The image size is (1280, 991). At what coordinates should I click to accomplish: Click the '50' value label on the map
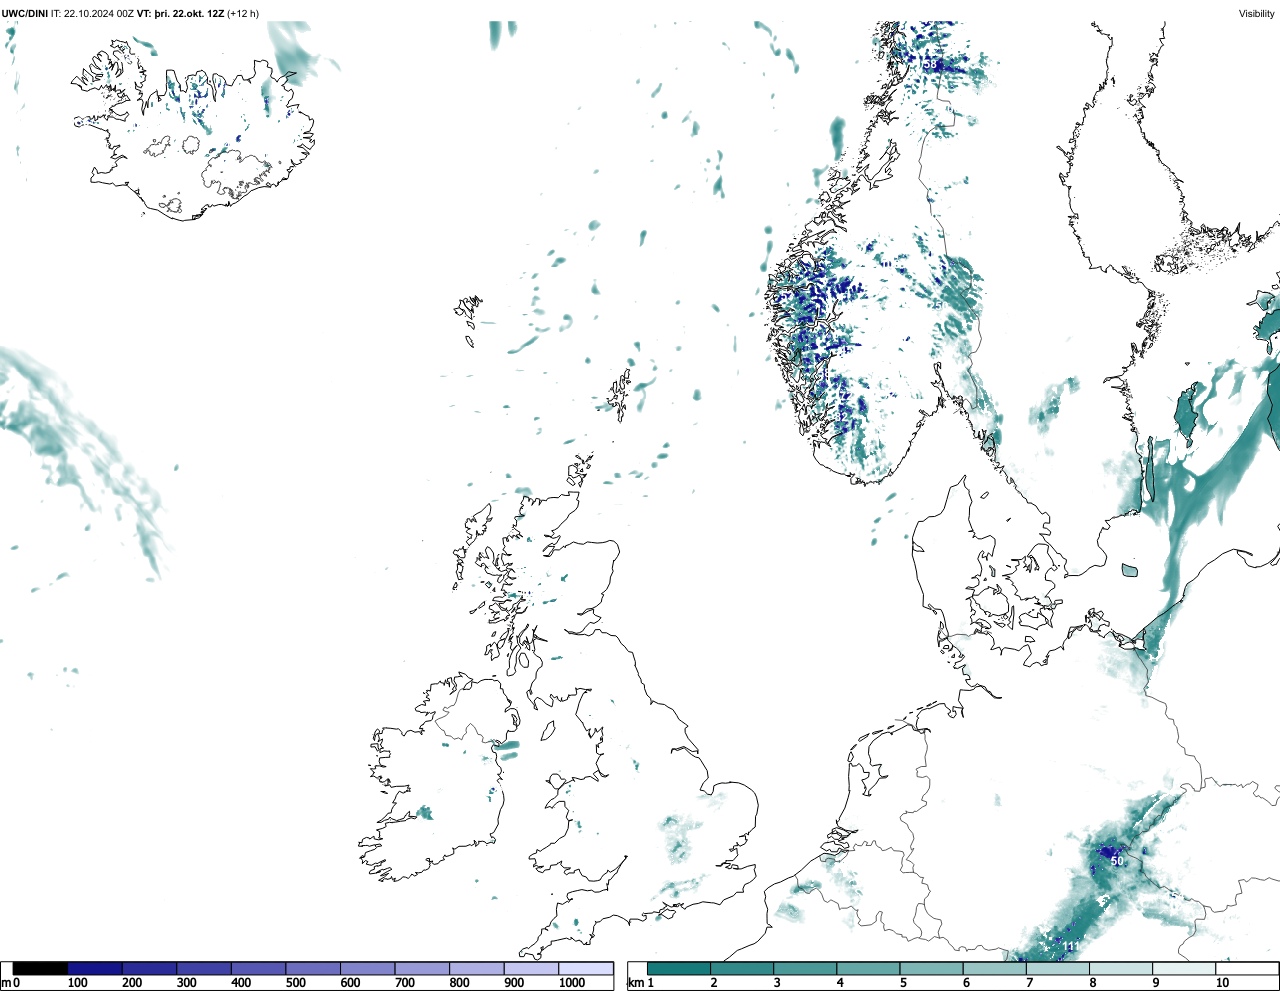(x=1117, y=861)
